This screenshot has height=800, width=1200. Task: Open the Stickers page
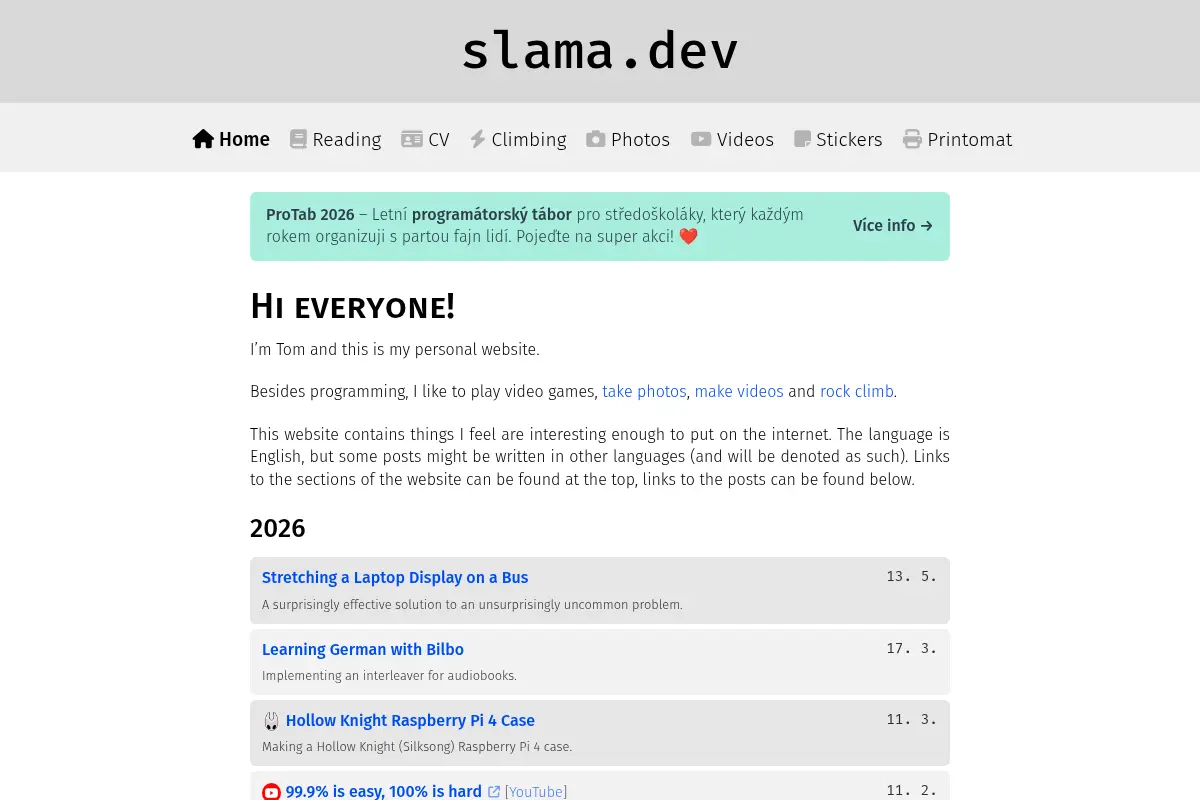coord(838,139)
